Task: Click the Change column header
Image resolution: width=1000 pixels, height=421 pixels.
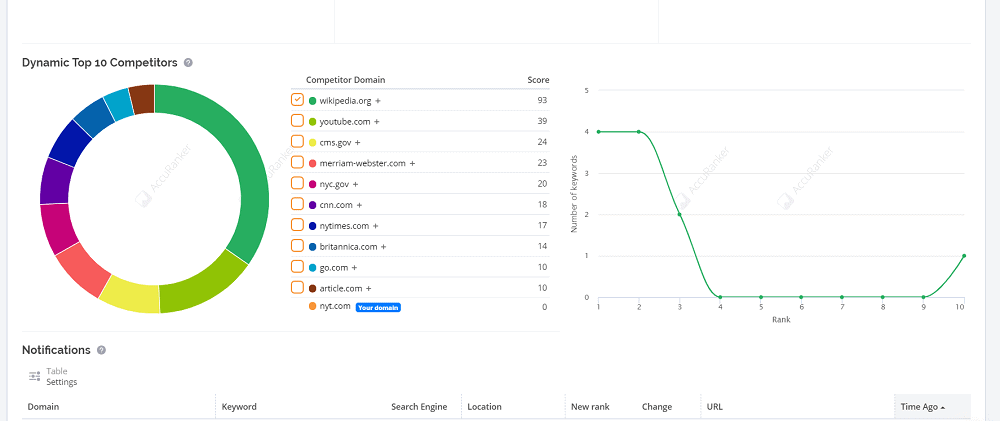Action: tap(657, 407)
